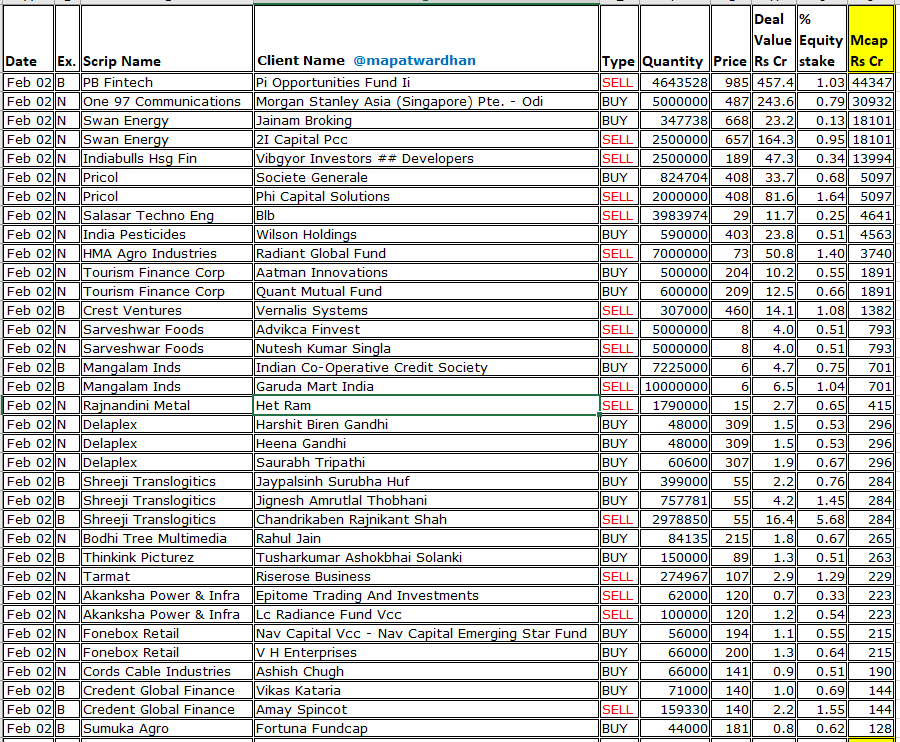Select 'Indian Co-Operative Credit Society' cell
Screen dimensions: 900x742
coord(426,367)
